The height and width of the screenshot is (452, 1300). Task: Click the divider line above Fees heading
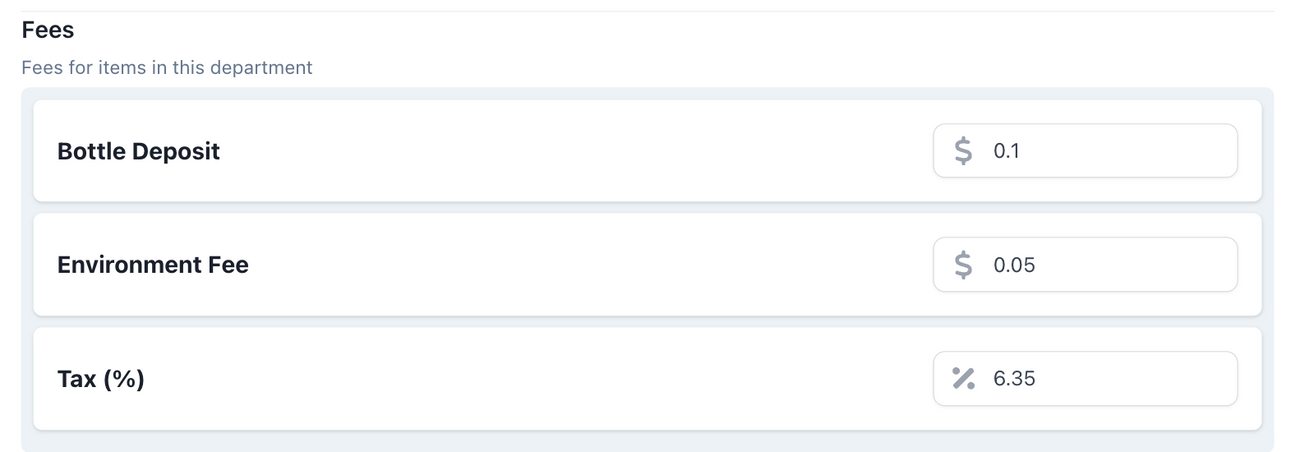tap(647, 11)
